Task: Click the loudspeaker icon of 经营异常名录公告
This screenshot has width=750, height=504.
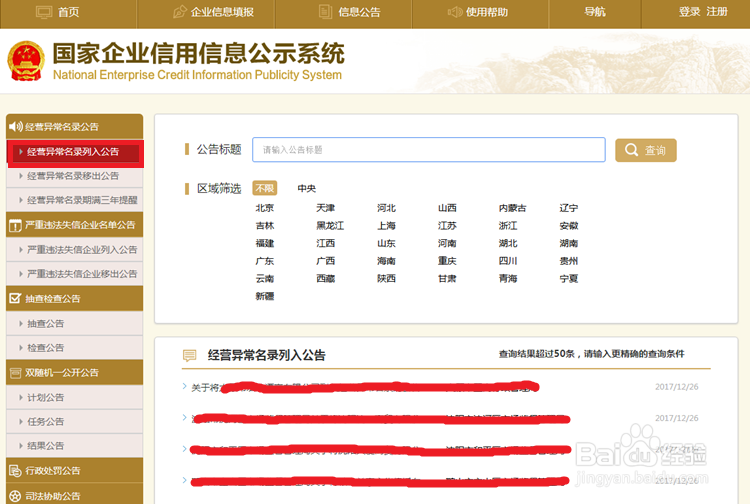Action: tap(16, 126)
